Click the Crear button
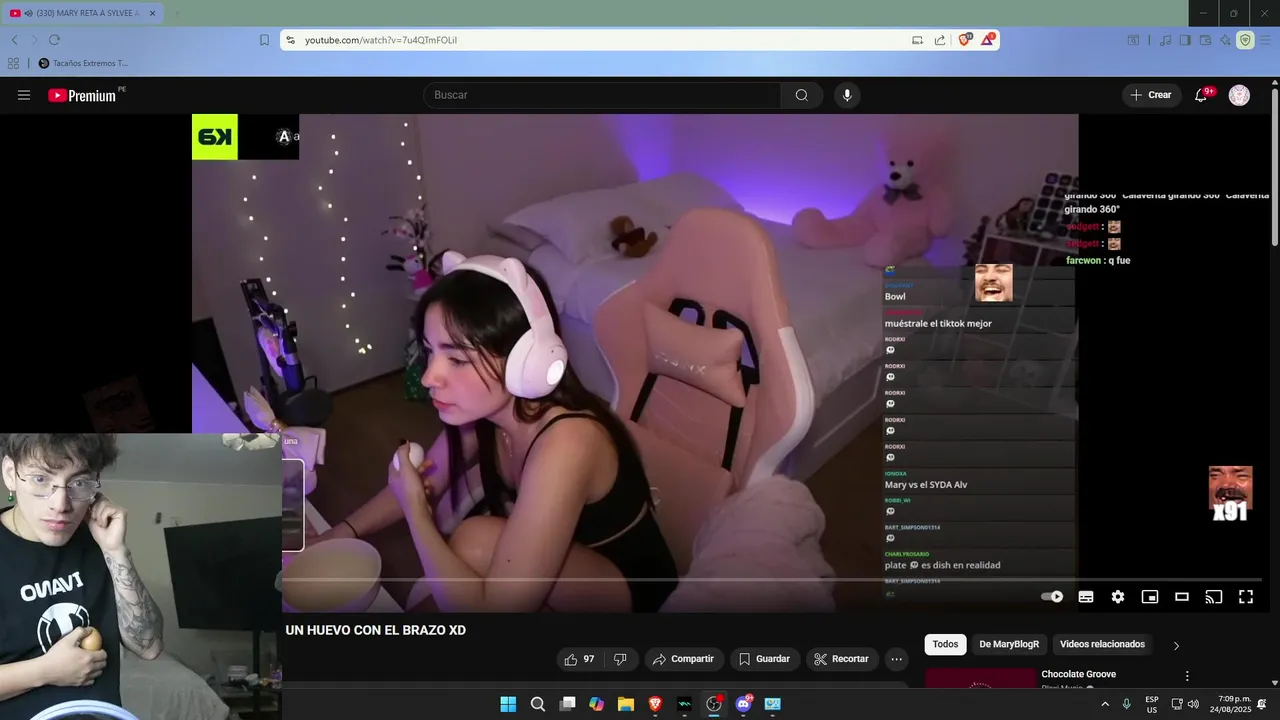 click(1151, 95)
